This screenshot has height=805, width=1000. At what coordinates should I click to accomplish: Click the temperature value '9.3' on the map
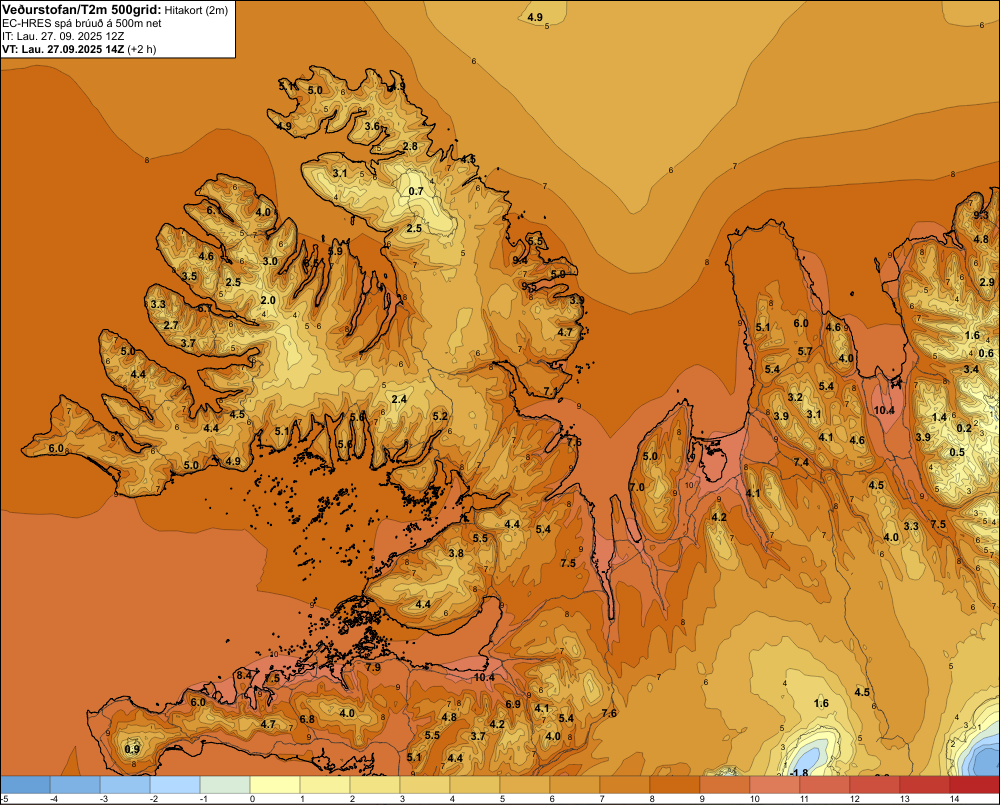[x=981, y=216]
